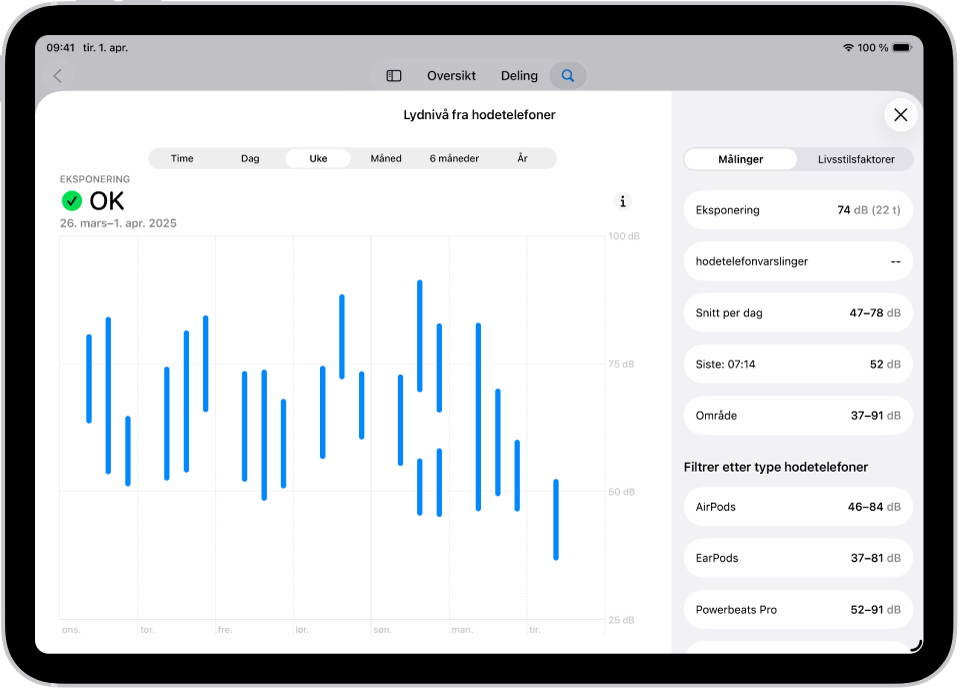Filter by AirPods headphones
Viewport: 960px width, 689px height.
[x=798, y=506]
